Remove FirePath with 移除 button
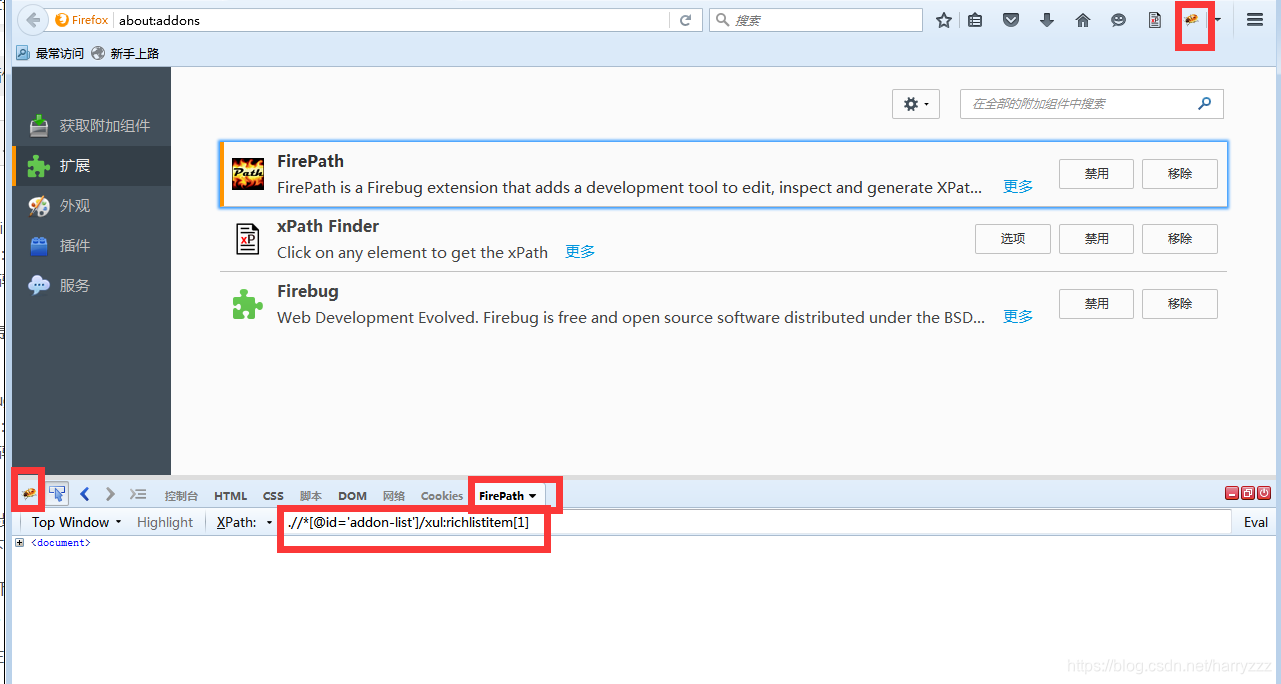The width and height of the screenshot is (1281, 684). [x=1180, y=174]
